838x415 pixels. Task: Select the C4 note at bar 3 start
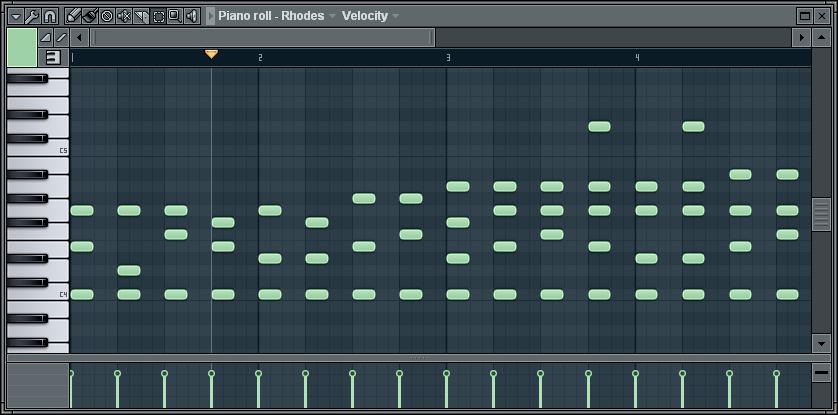(x=458, y=294)
